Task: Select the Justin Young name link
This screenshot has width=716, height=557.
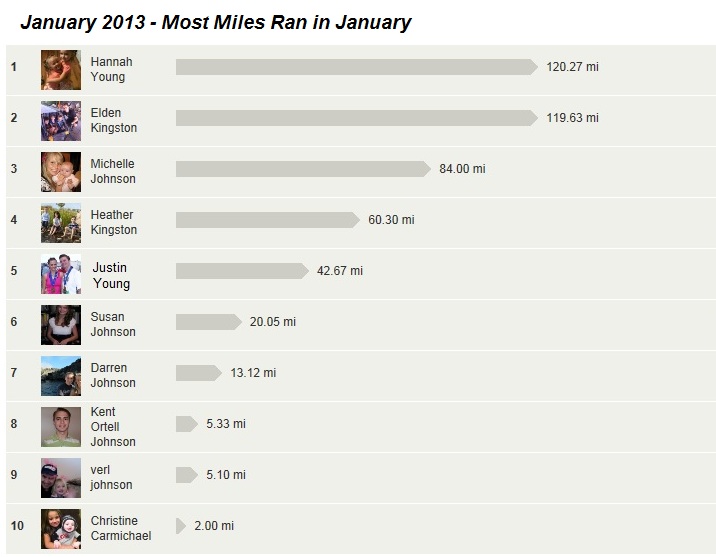Action: click(x=111, y=275)
